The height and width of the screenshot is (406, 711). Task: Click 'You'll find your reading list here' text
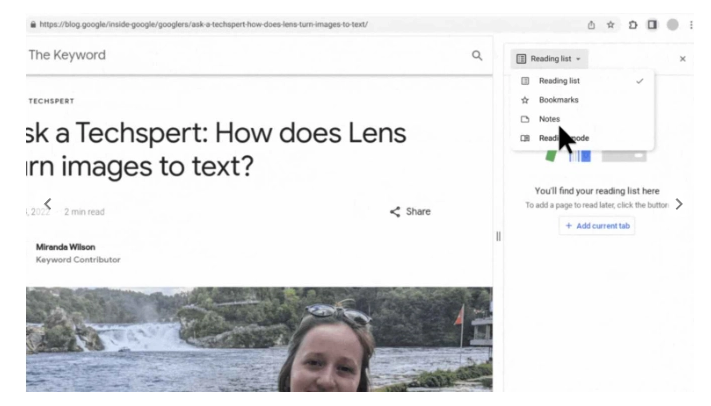pos(597,191)
